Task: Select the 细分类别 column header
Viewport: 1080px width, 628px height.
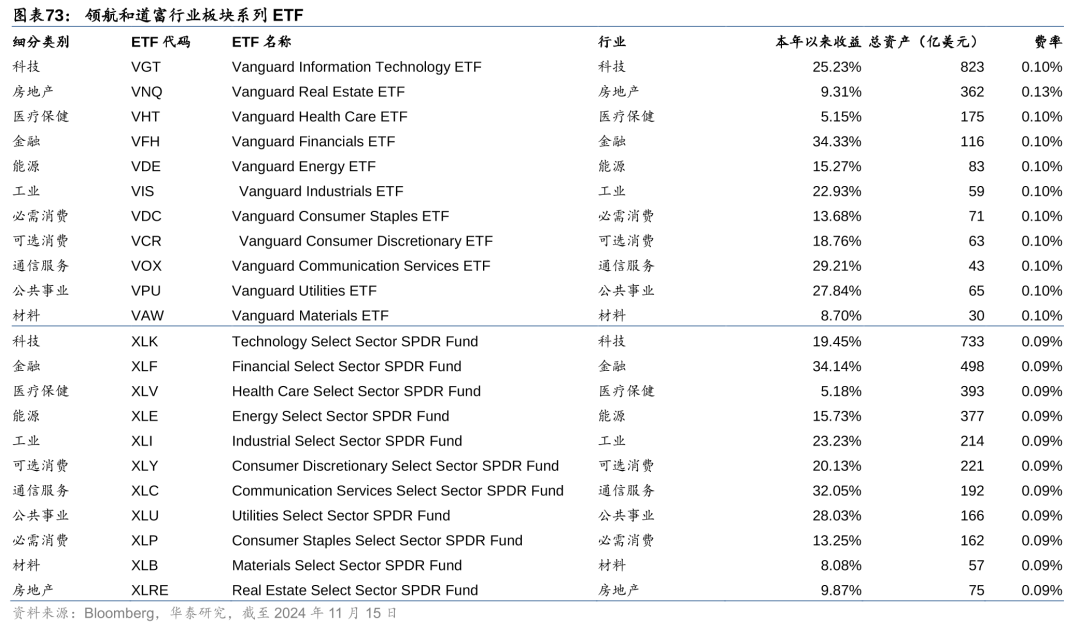Action: (41, 42)
